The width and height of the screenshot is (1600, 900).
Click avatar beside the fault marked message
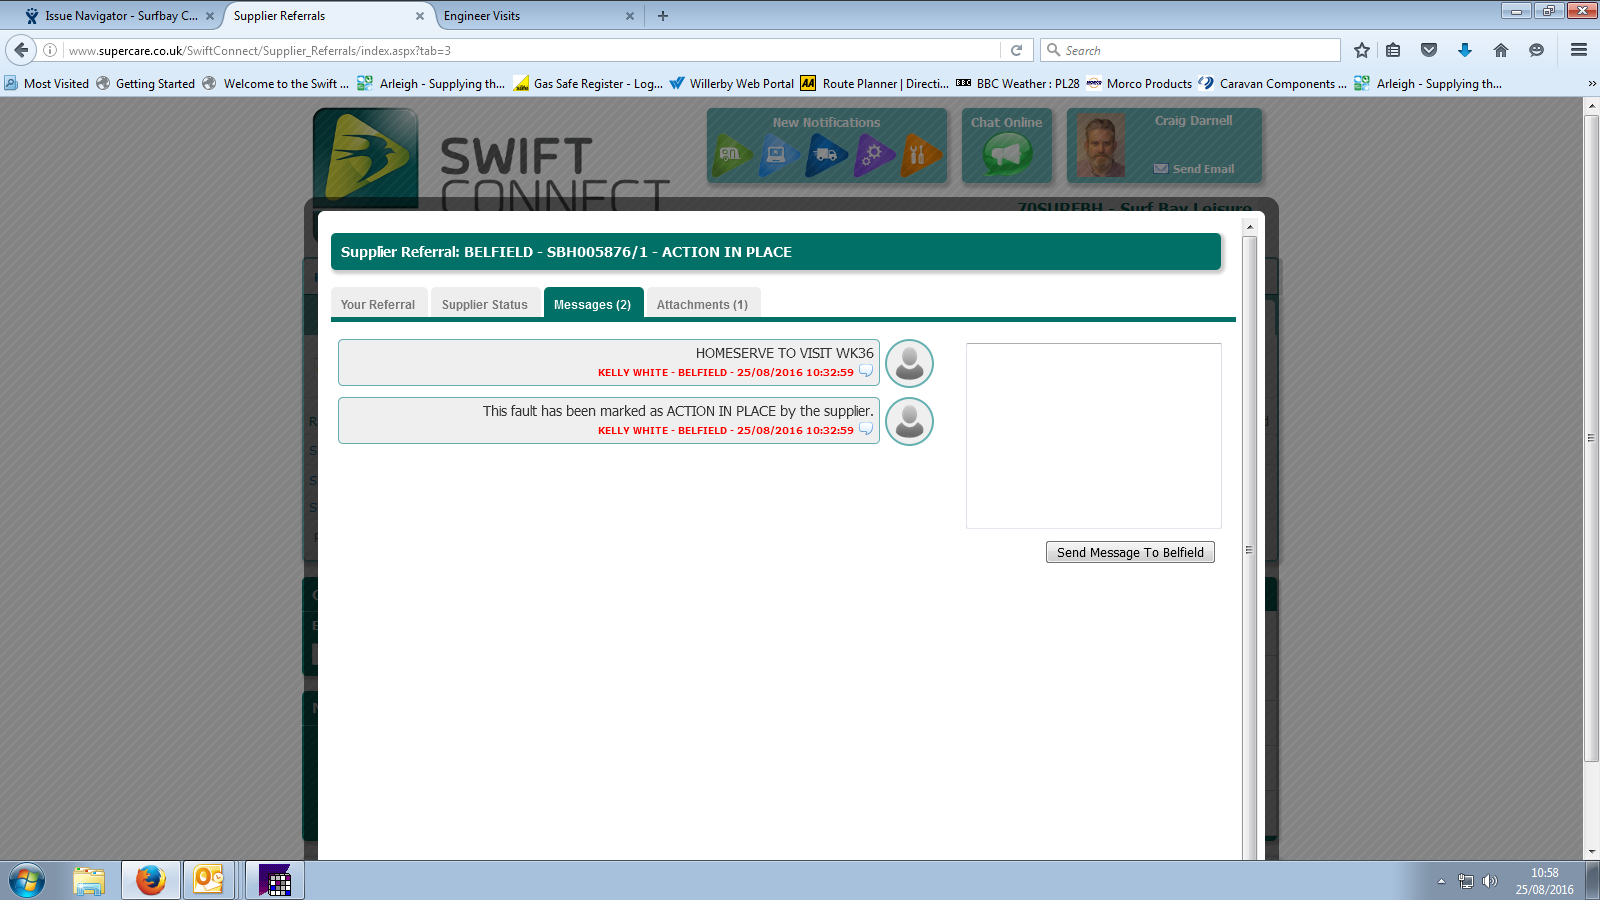(x=909, y=421)
